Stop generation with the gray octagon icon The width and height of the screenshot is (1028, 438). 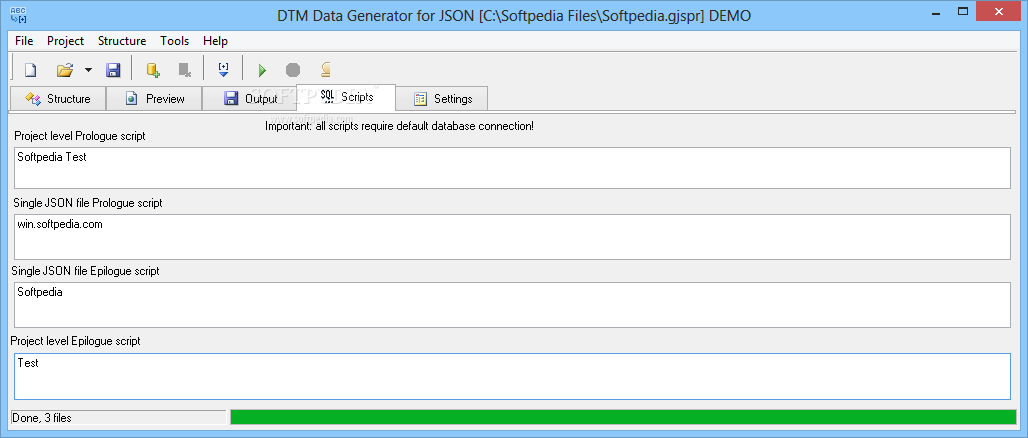293,70
